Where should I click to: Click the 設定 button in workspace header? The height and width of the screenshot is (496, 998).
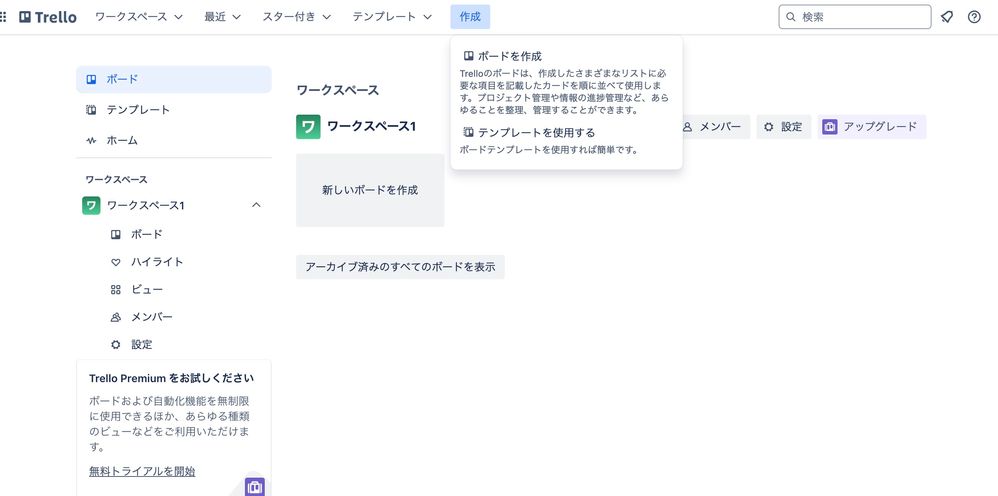tap(784, 127)
